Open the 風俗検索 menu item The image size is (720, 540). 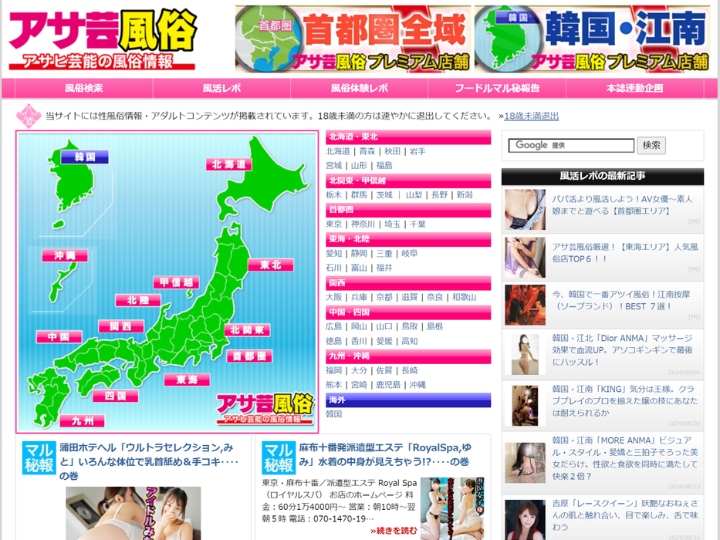pyautogui.click(x=84, y=88)
